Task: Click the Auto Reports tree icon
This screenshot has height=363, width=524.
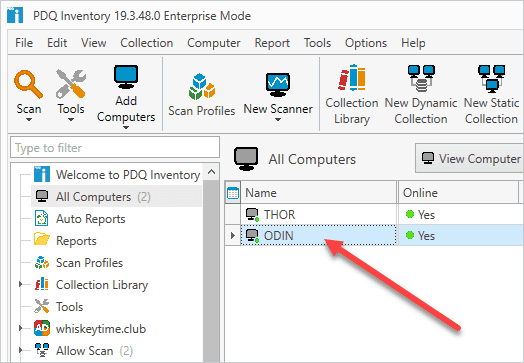Action: (42, 218)
